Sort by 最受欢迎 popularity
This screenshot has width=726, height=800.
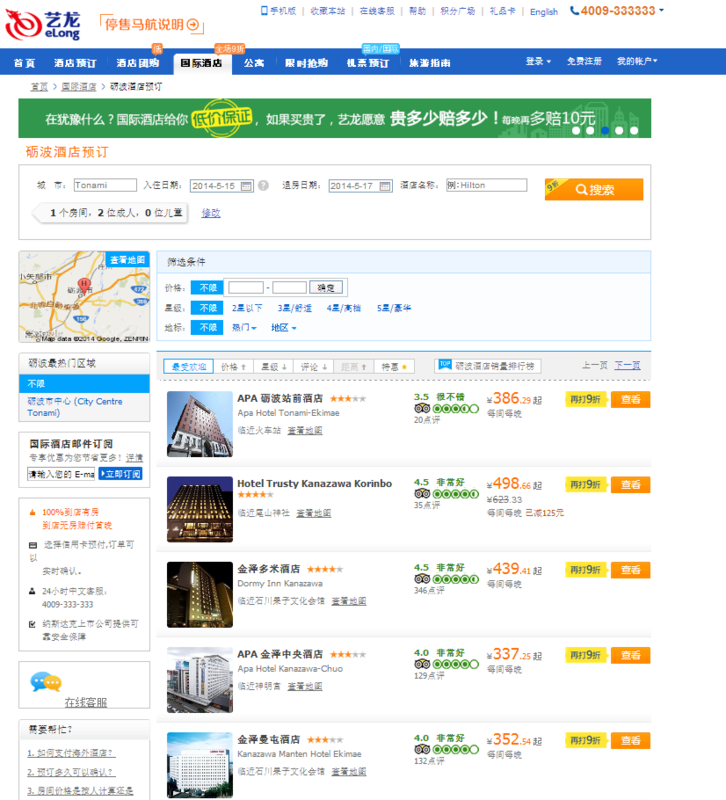pos(189,367)
